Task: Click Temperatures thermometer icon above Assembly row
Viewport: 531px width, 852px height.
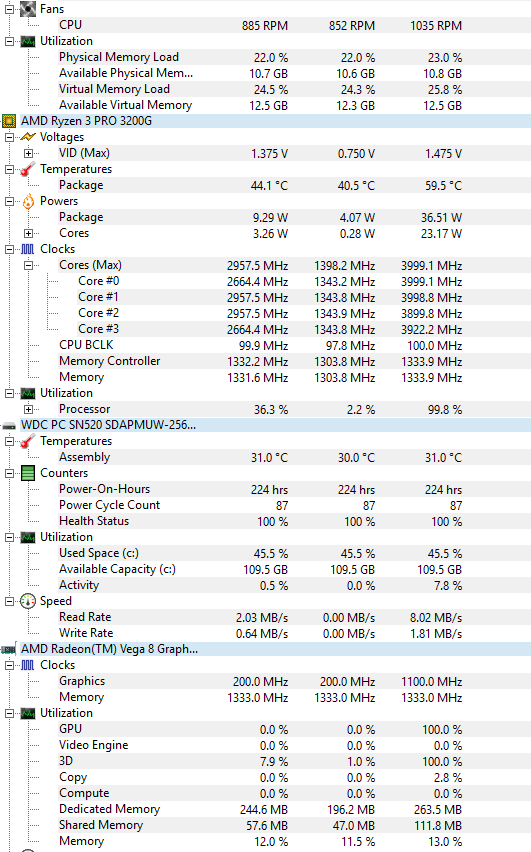Action: pos(28,441)
